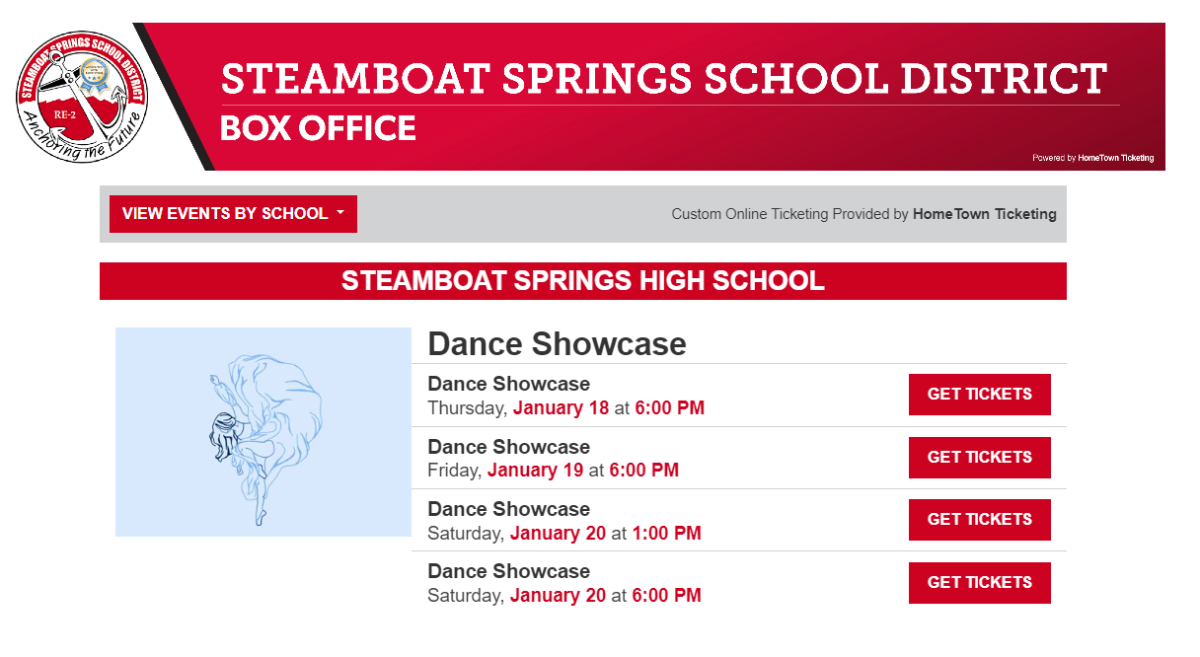The width and height of the screenshot is (1200, 657).
Task: Get tickets for Thursday January 18 showcase
Action: (x=979, y=394)
